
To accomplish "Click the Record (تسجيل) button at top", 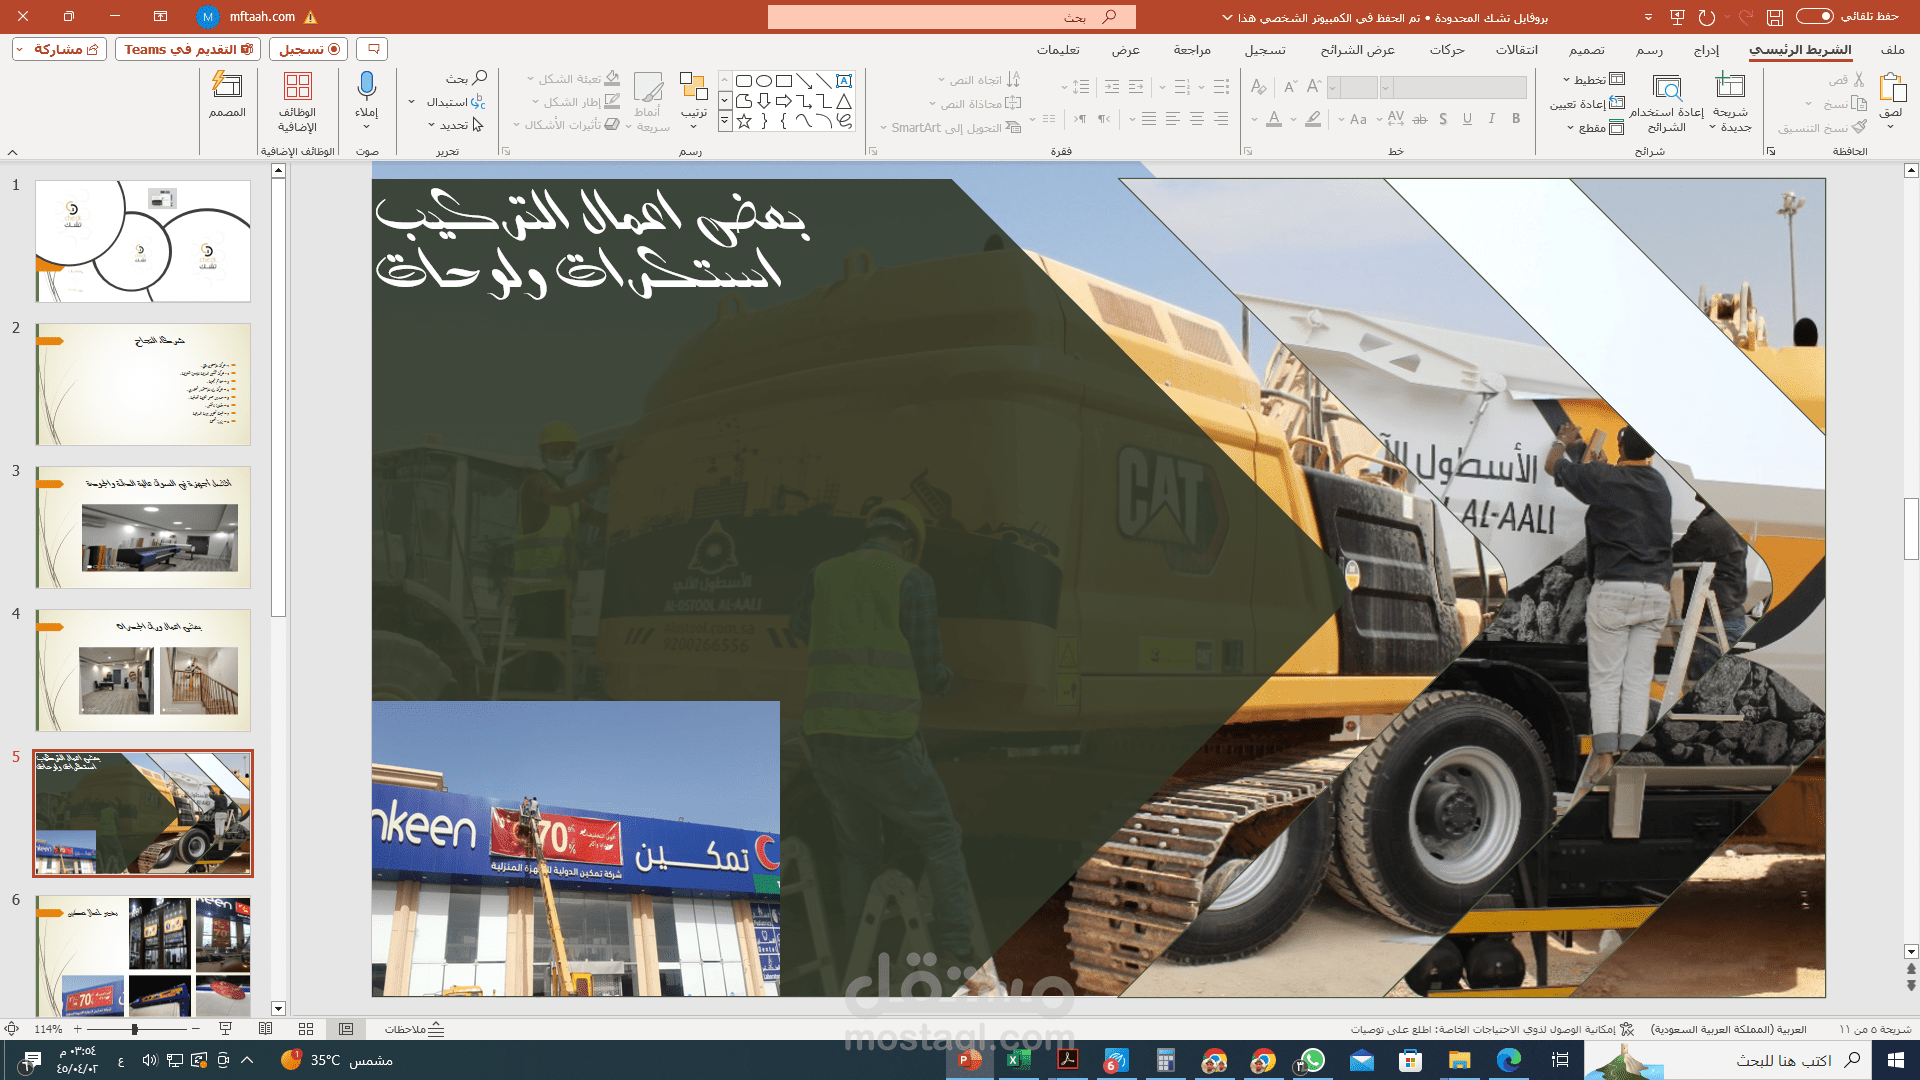I will (309, 49).
